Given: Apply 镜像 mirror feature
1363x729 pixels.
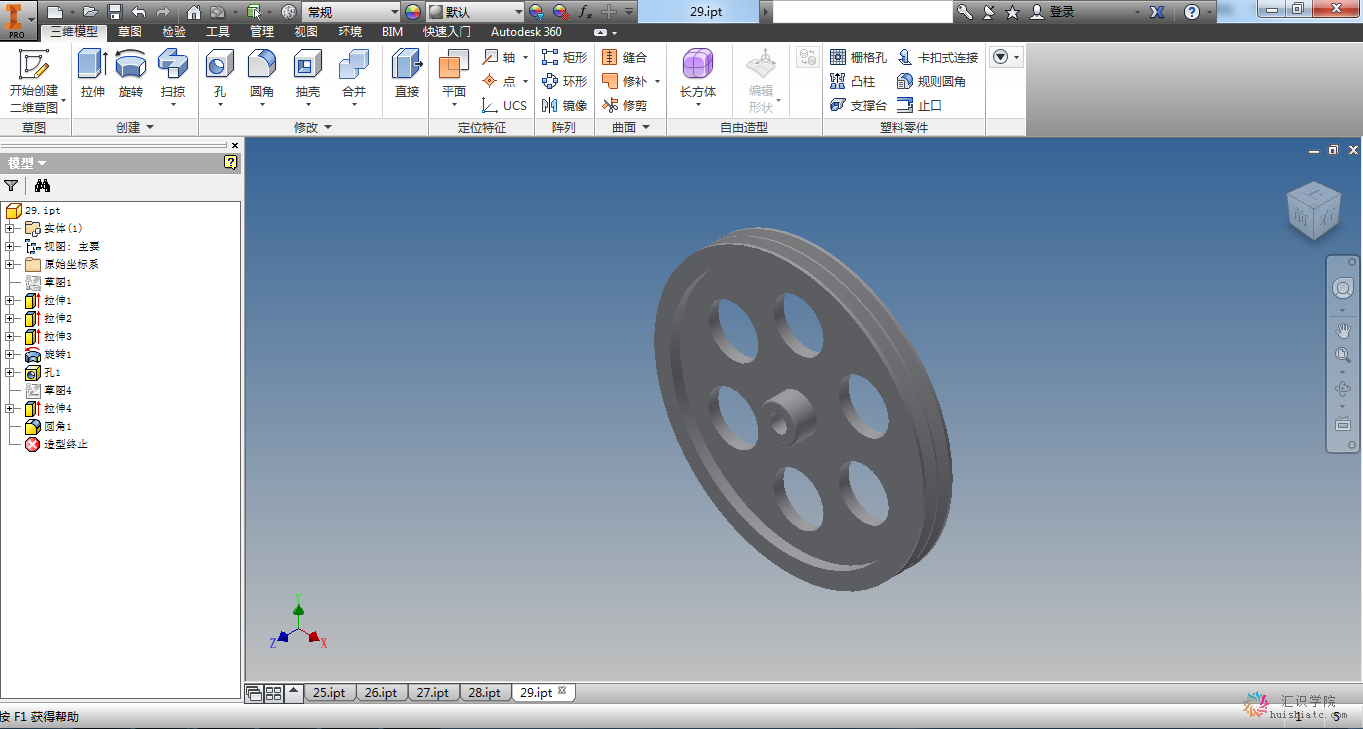Looking at the screenshot, I should 565,105.
